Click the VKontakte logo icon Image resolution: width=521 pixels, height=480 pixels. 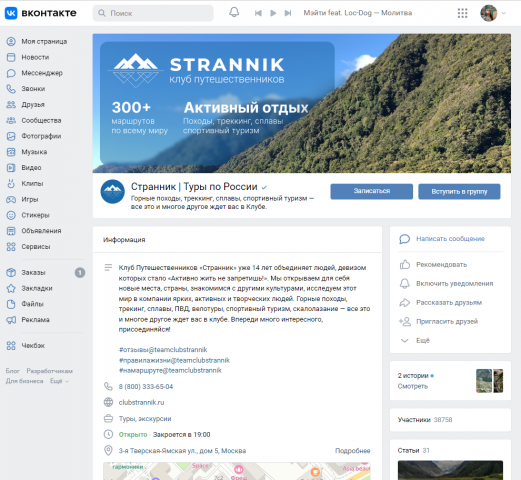coord(11,13)
